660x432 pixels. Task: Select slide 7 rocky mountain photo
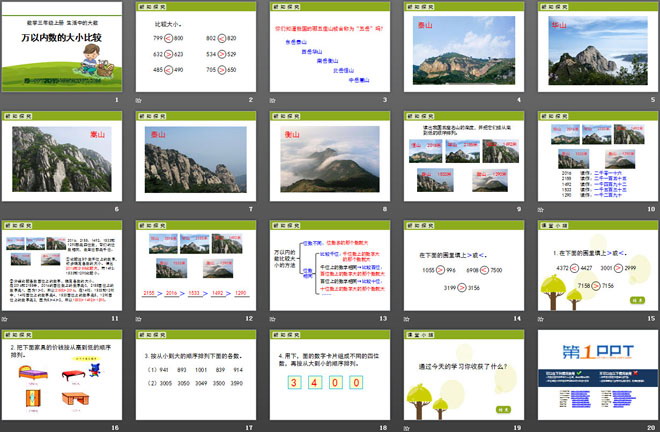(x=196, y=156)
